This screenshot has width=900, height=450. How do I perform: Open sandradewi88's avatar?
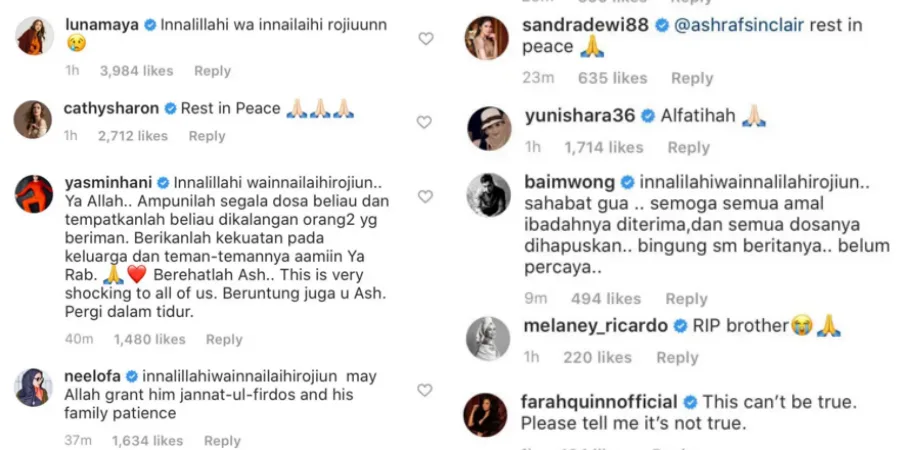coord(486,38)
